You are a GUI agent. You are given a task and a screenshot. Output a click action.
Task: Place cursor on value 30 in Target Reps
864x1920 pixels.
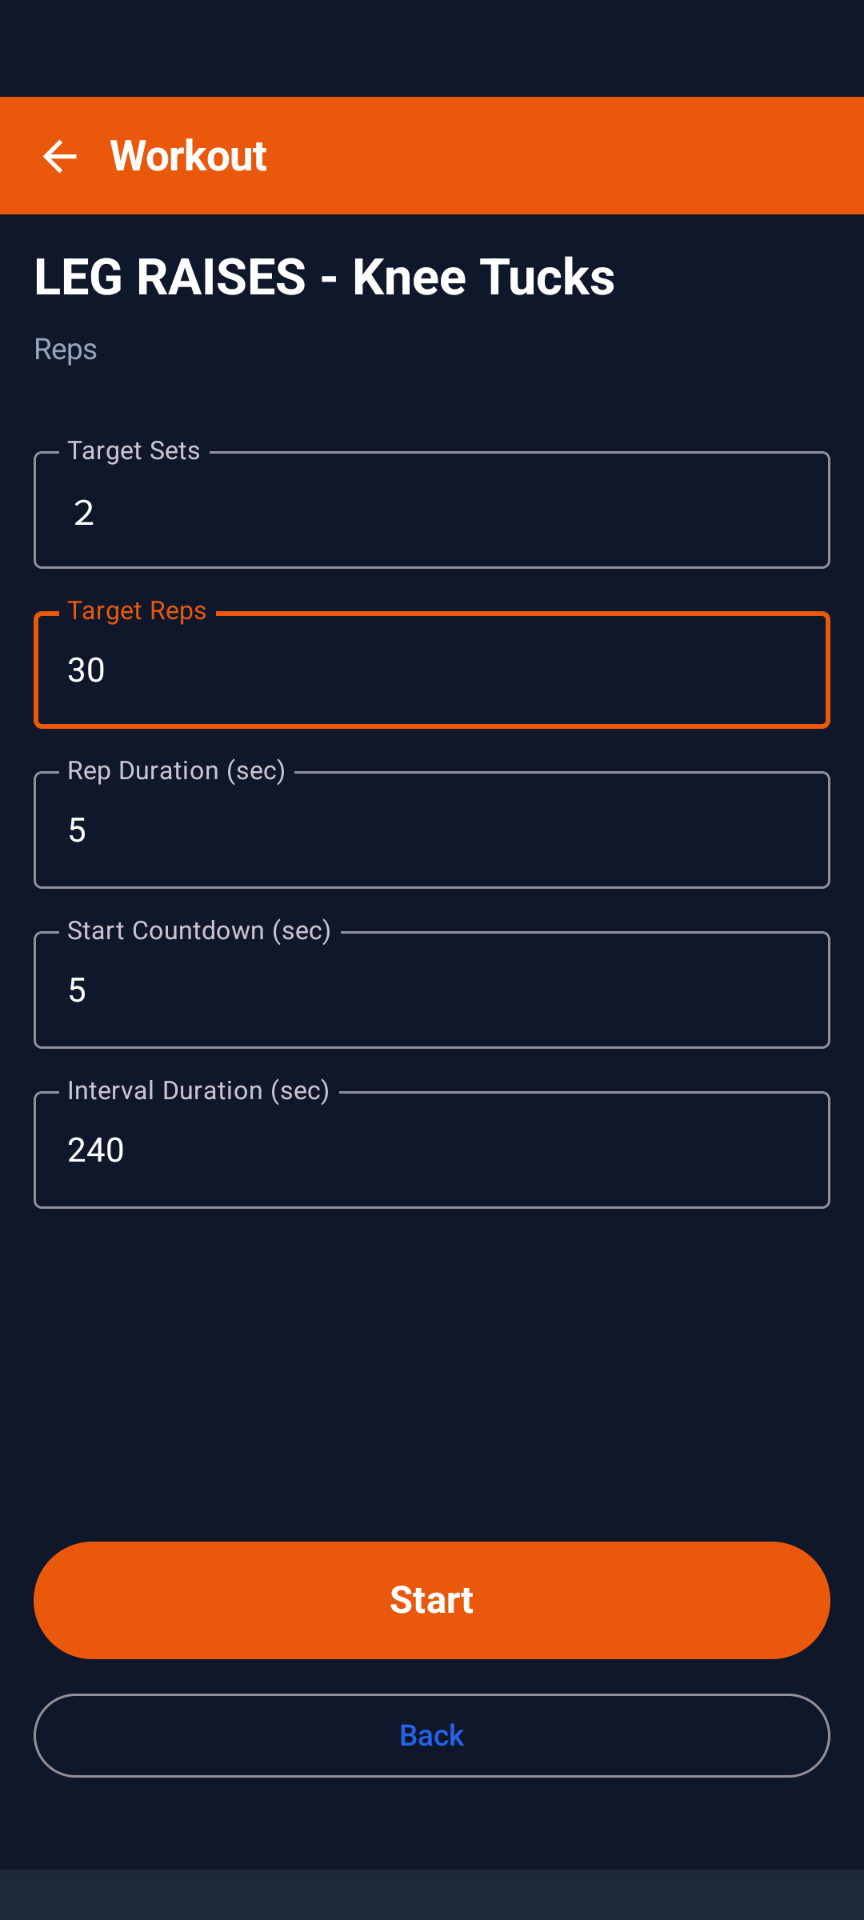pos(86,670)
